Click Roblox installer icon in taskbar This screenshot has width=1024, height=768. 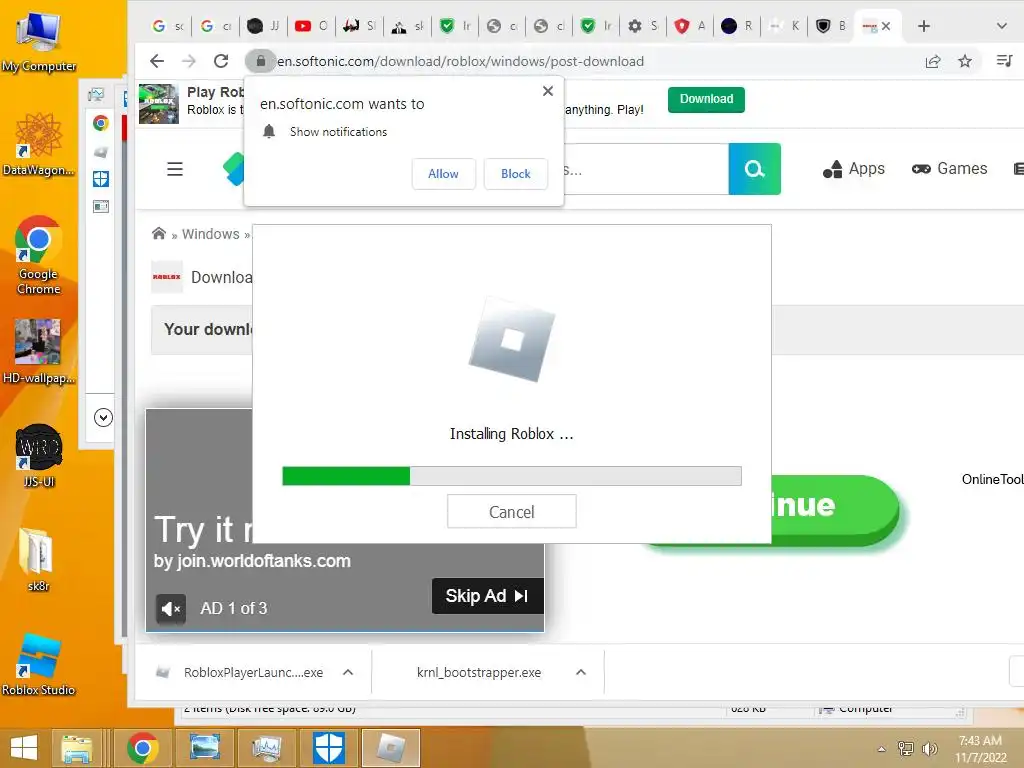pyautogui.click(x=390, y=748)
